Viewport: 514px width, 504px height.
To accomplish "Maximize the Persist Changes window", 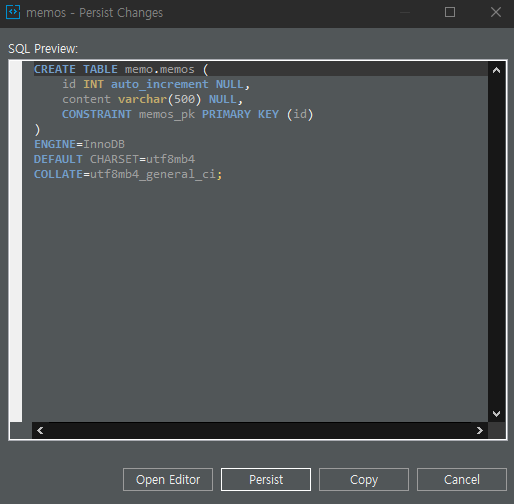I will (x=450, y=12).
